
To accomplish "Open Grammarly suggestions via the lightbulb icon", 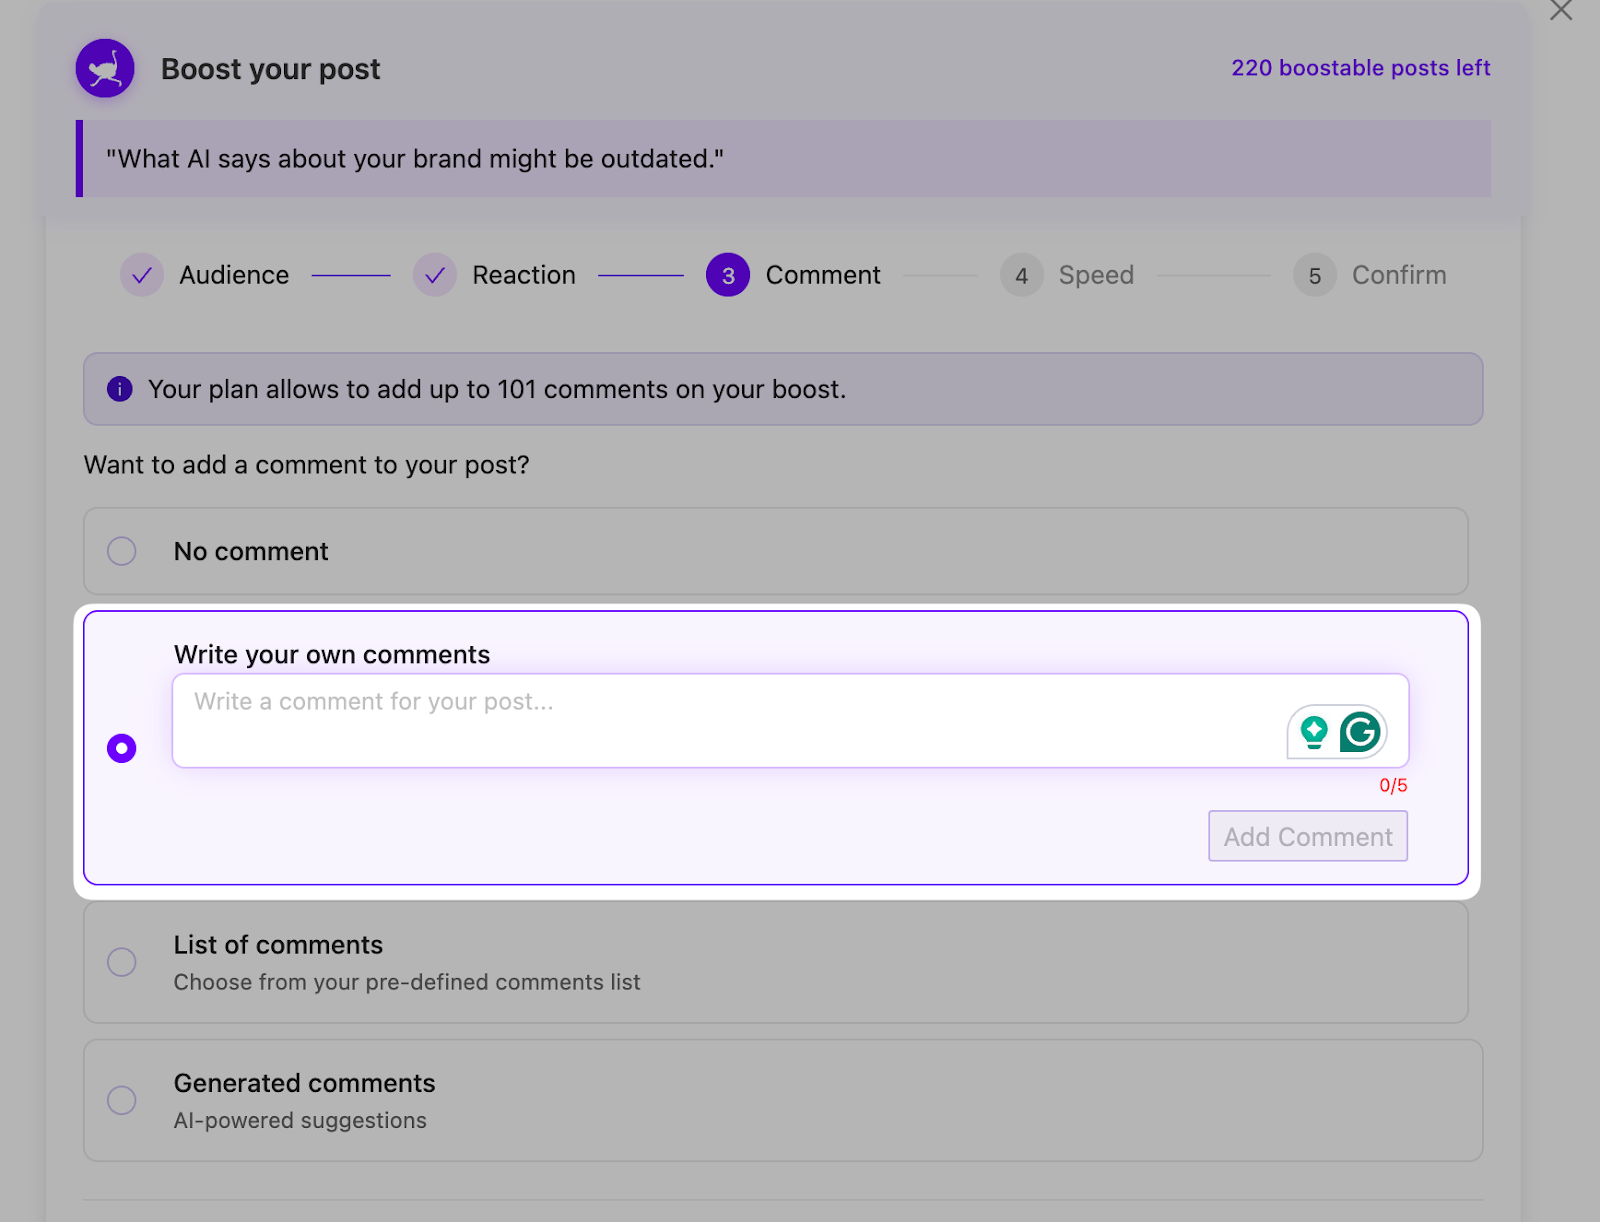I will [1315, 732].
